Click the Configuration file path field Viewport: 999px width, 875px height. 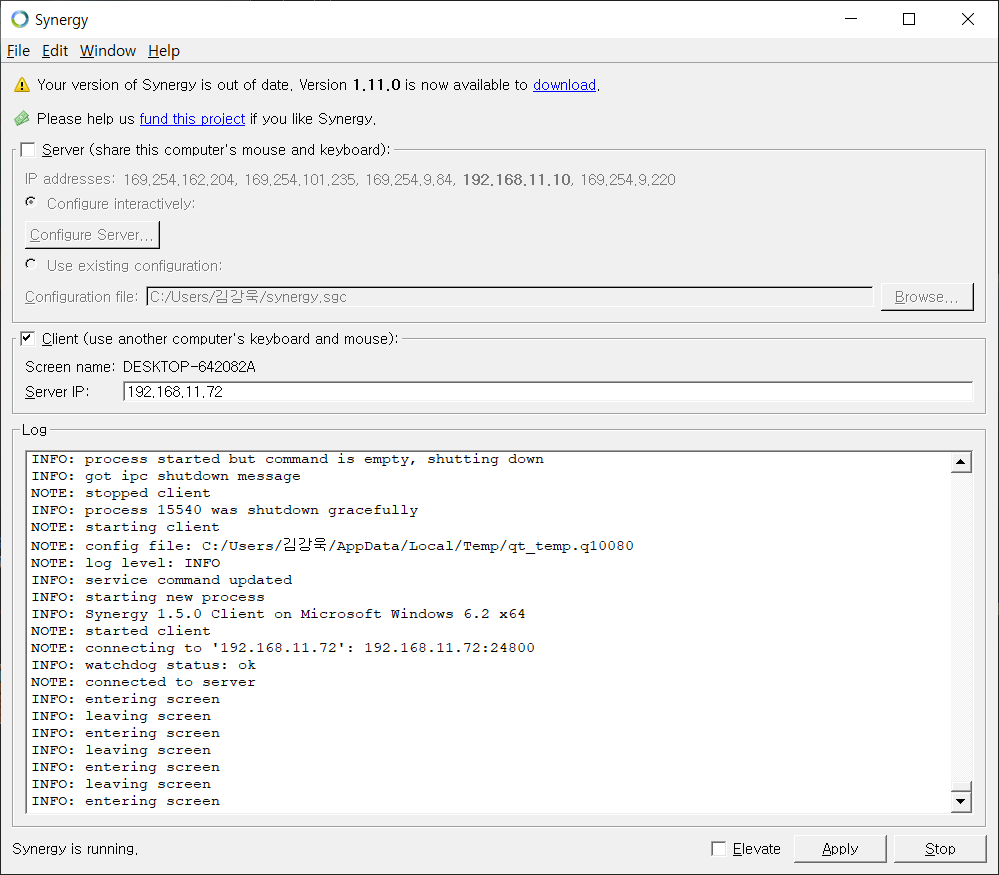point(510,297)
